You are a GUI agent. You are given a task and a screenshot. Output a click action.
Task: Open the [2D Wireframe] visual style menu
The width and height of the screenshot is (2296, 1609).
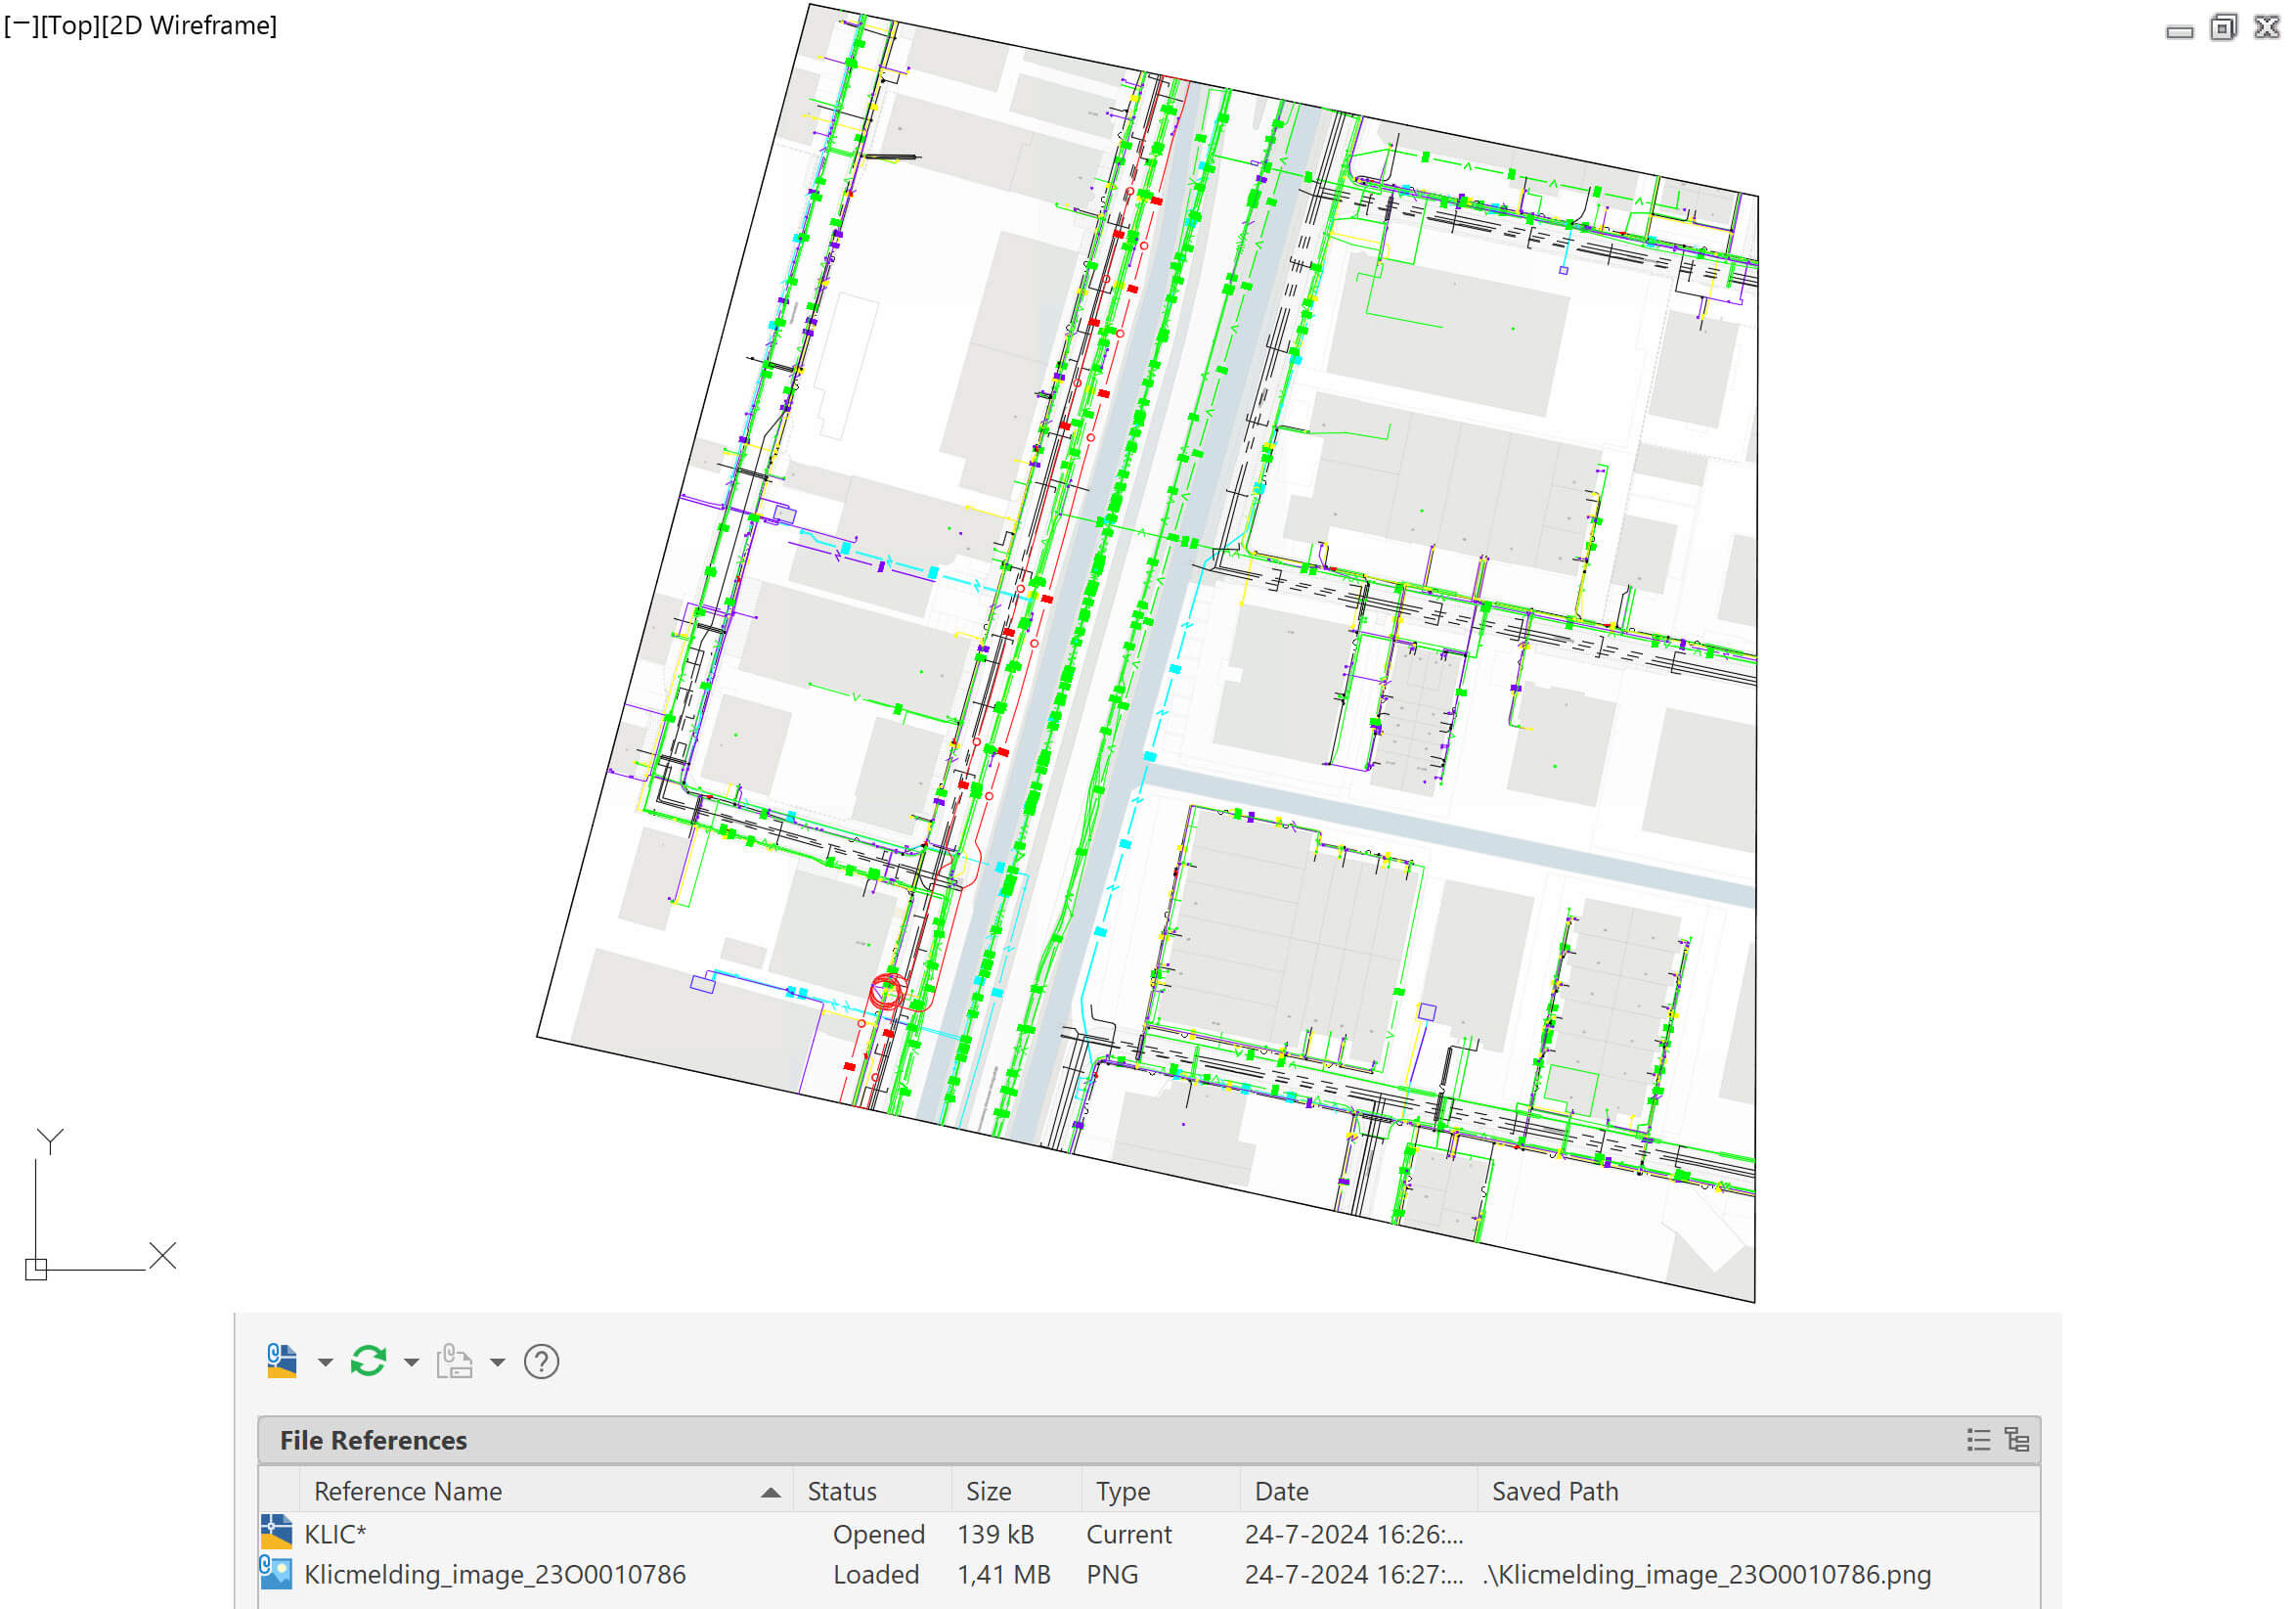click(x=189, y=25)
